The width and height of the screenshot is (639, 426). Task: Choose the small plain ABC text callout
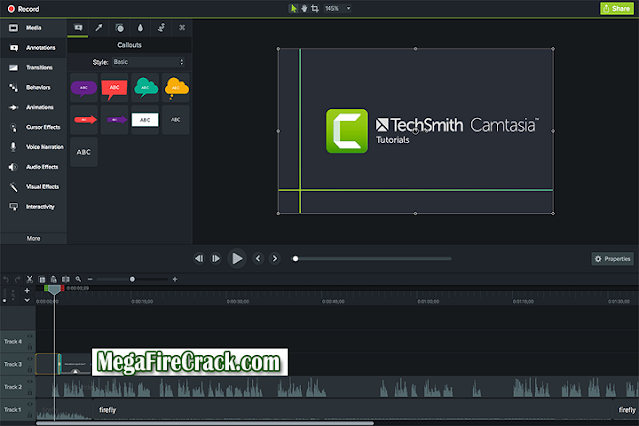pyautogui.click(x=176, y=120)
